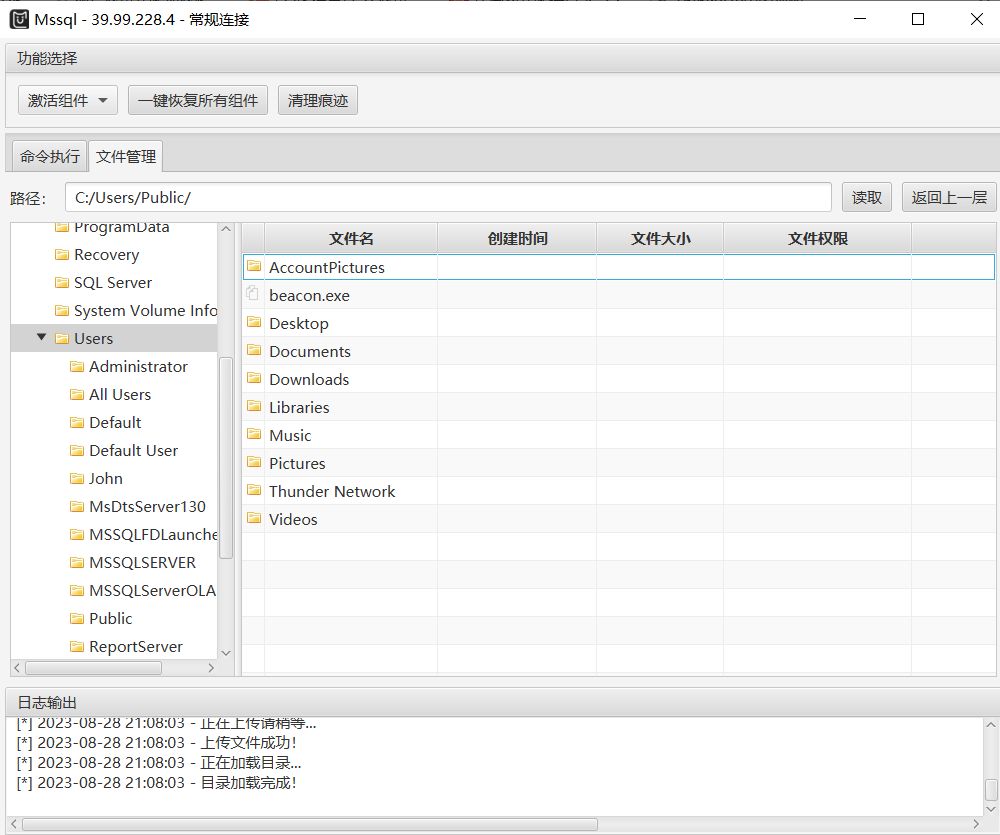
Task: Open the 激活组件 dropdown
Action: click(x=68, y=100)
